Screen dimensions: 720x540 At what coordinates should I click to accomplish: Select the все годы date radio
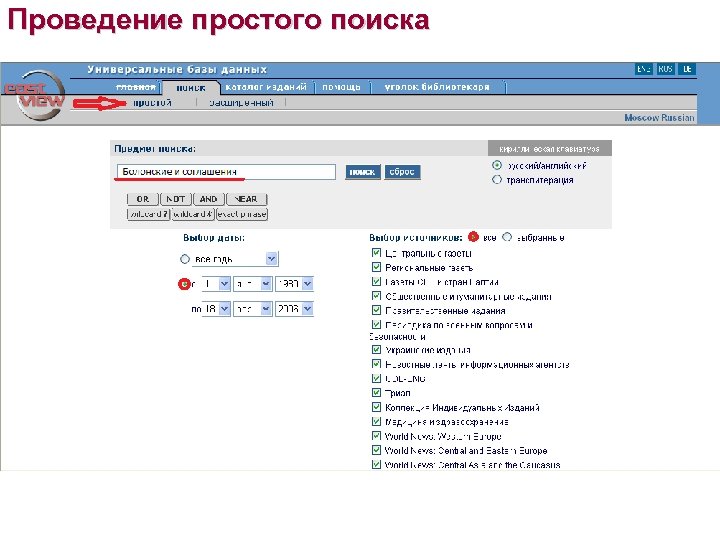coord(185,259)
